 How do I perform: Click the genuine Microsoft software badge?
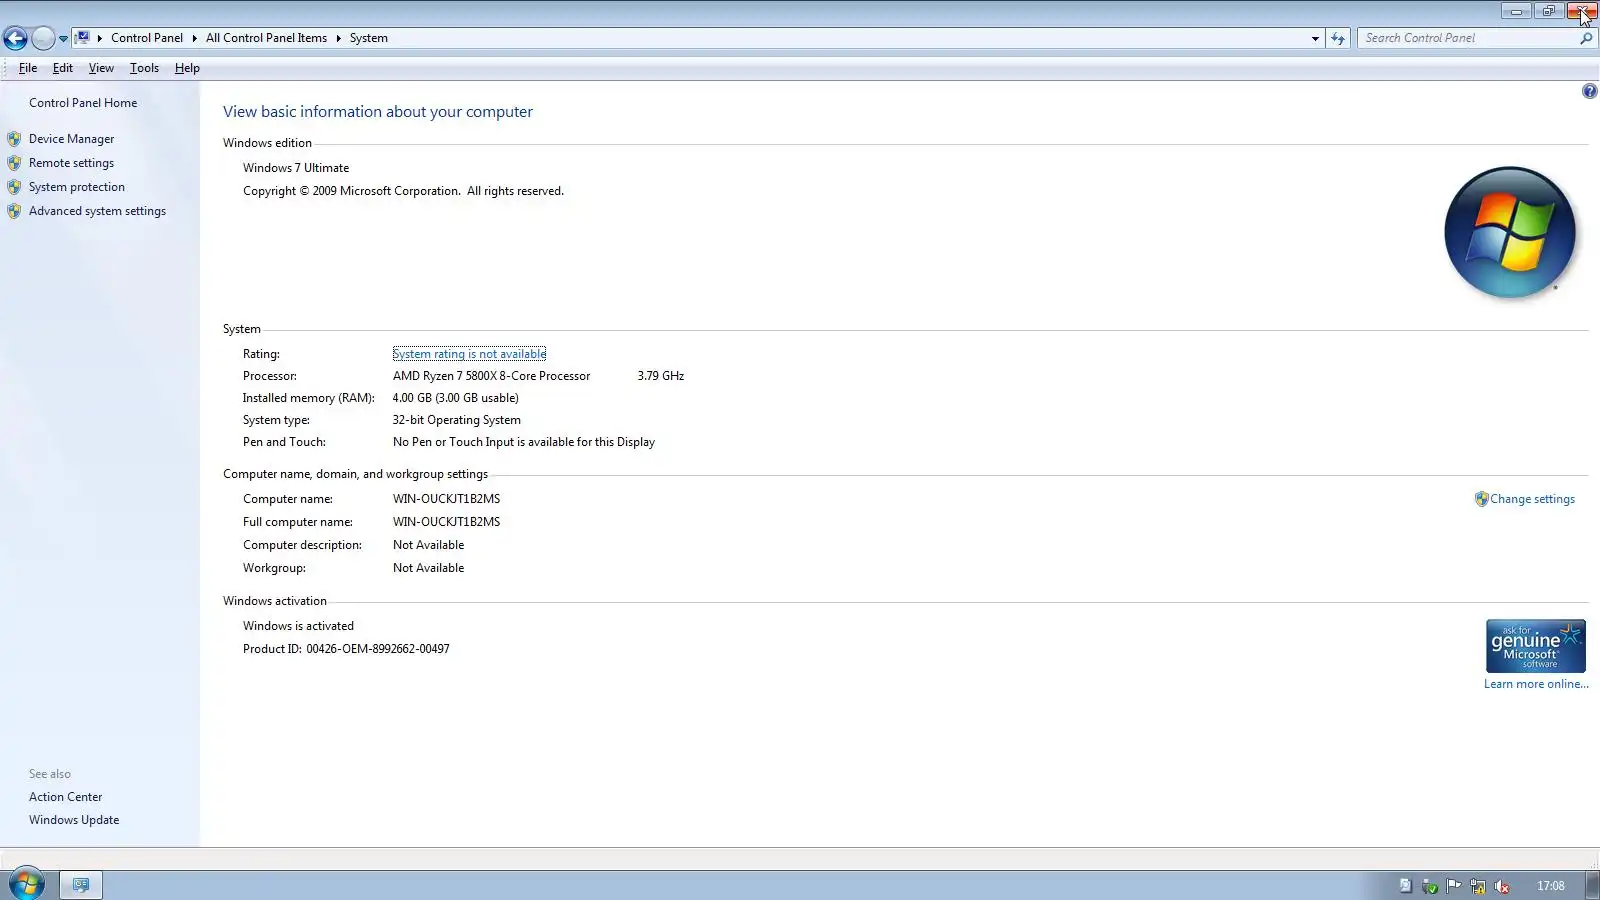coord(1535,646)
